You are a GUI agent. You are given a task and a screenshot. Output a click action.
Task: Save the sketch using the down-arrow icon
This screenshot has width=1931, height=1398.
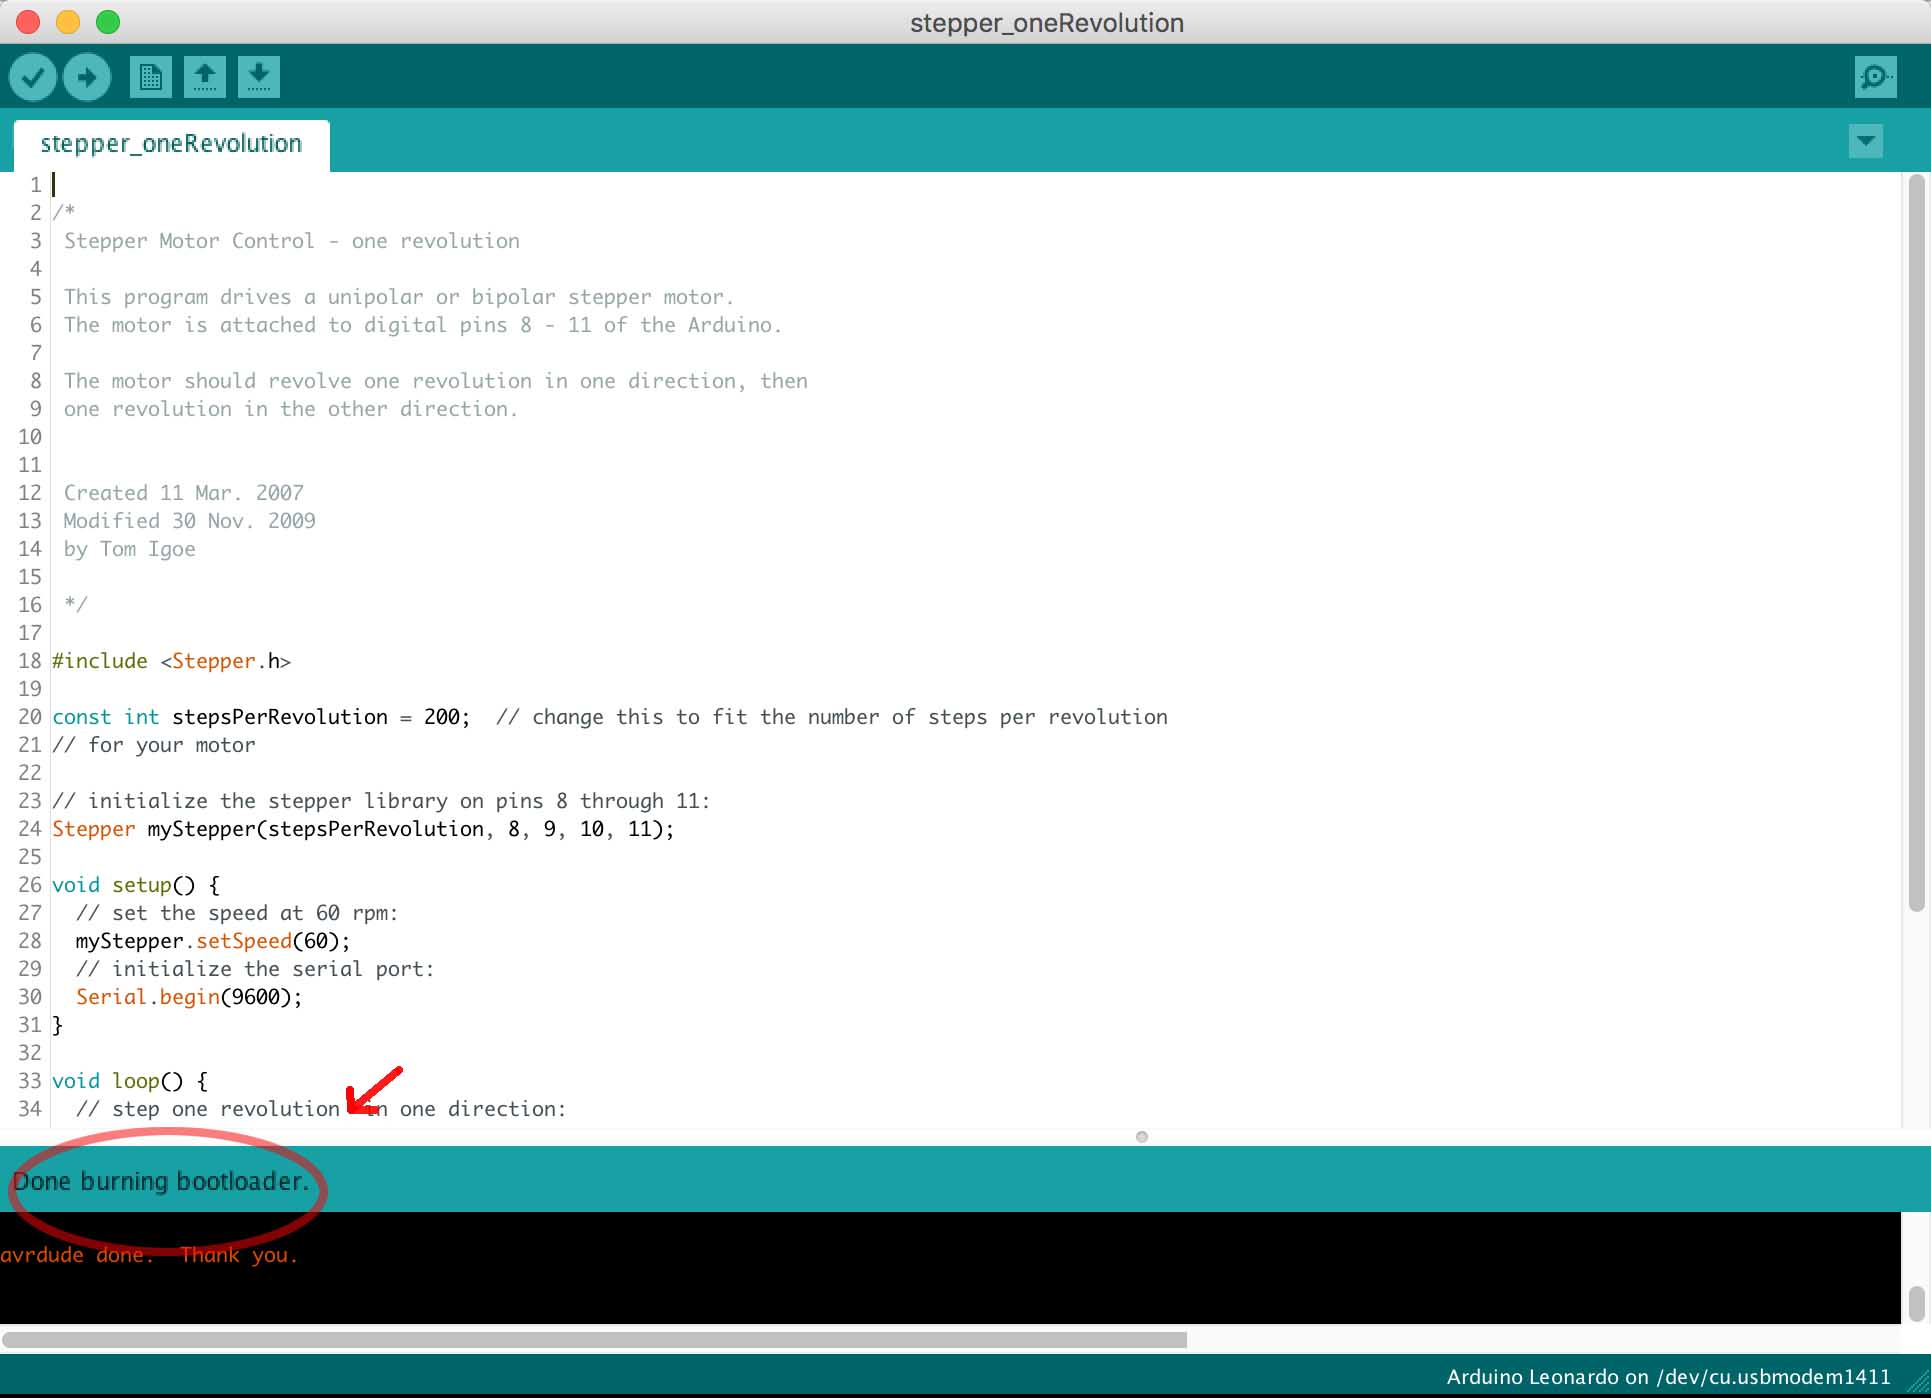tap(258, 77)
